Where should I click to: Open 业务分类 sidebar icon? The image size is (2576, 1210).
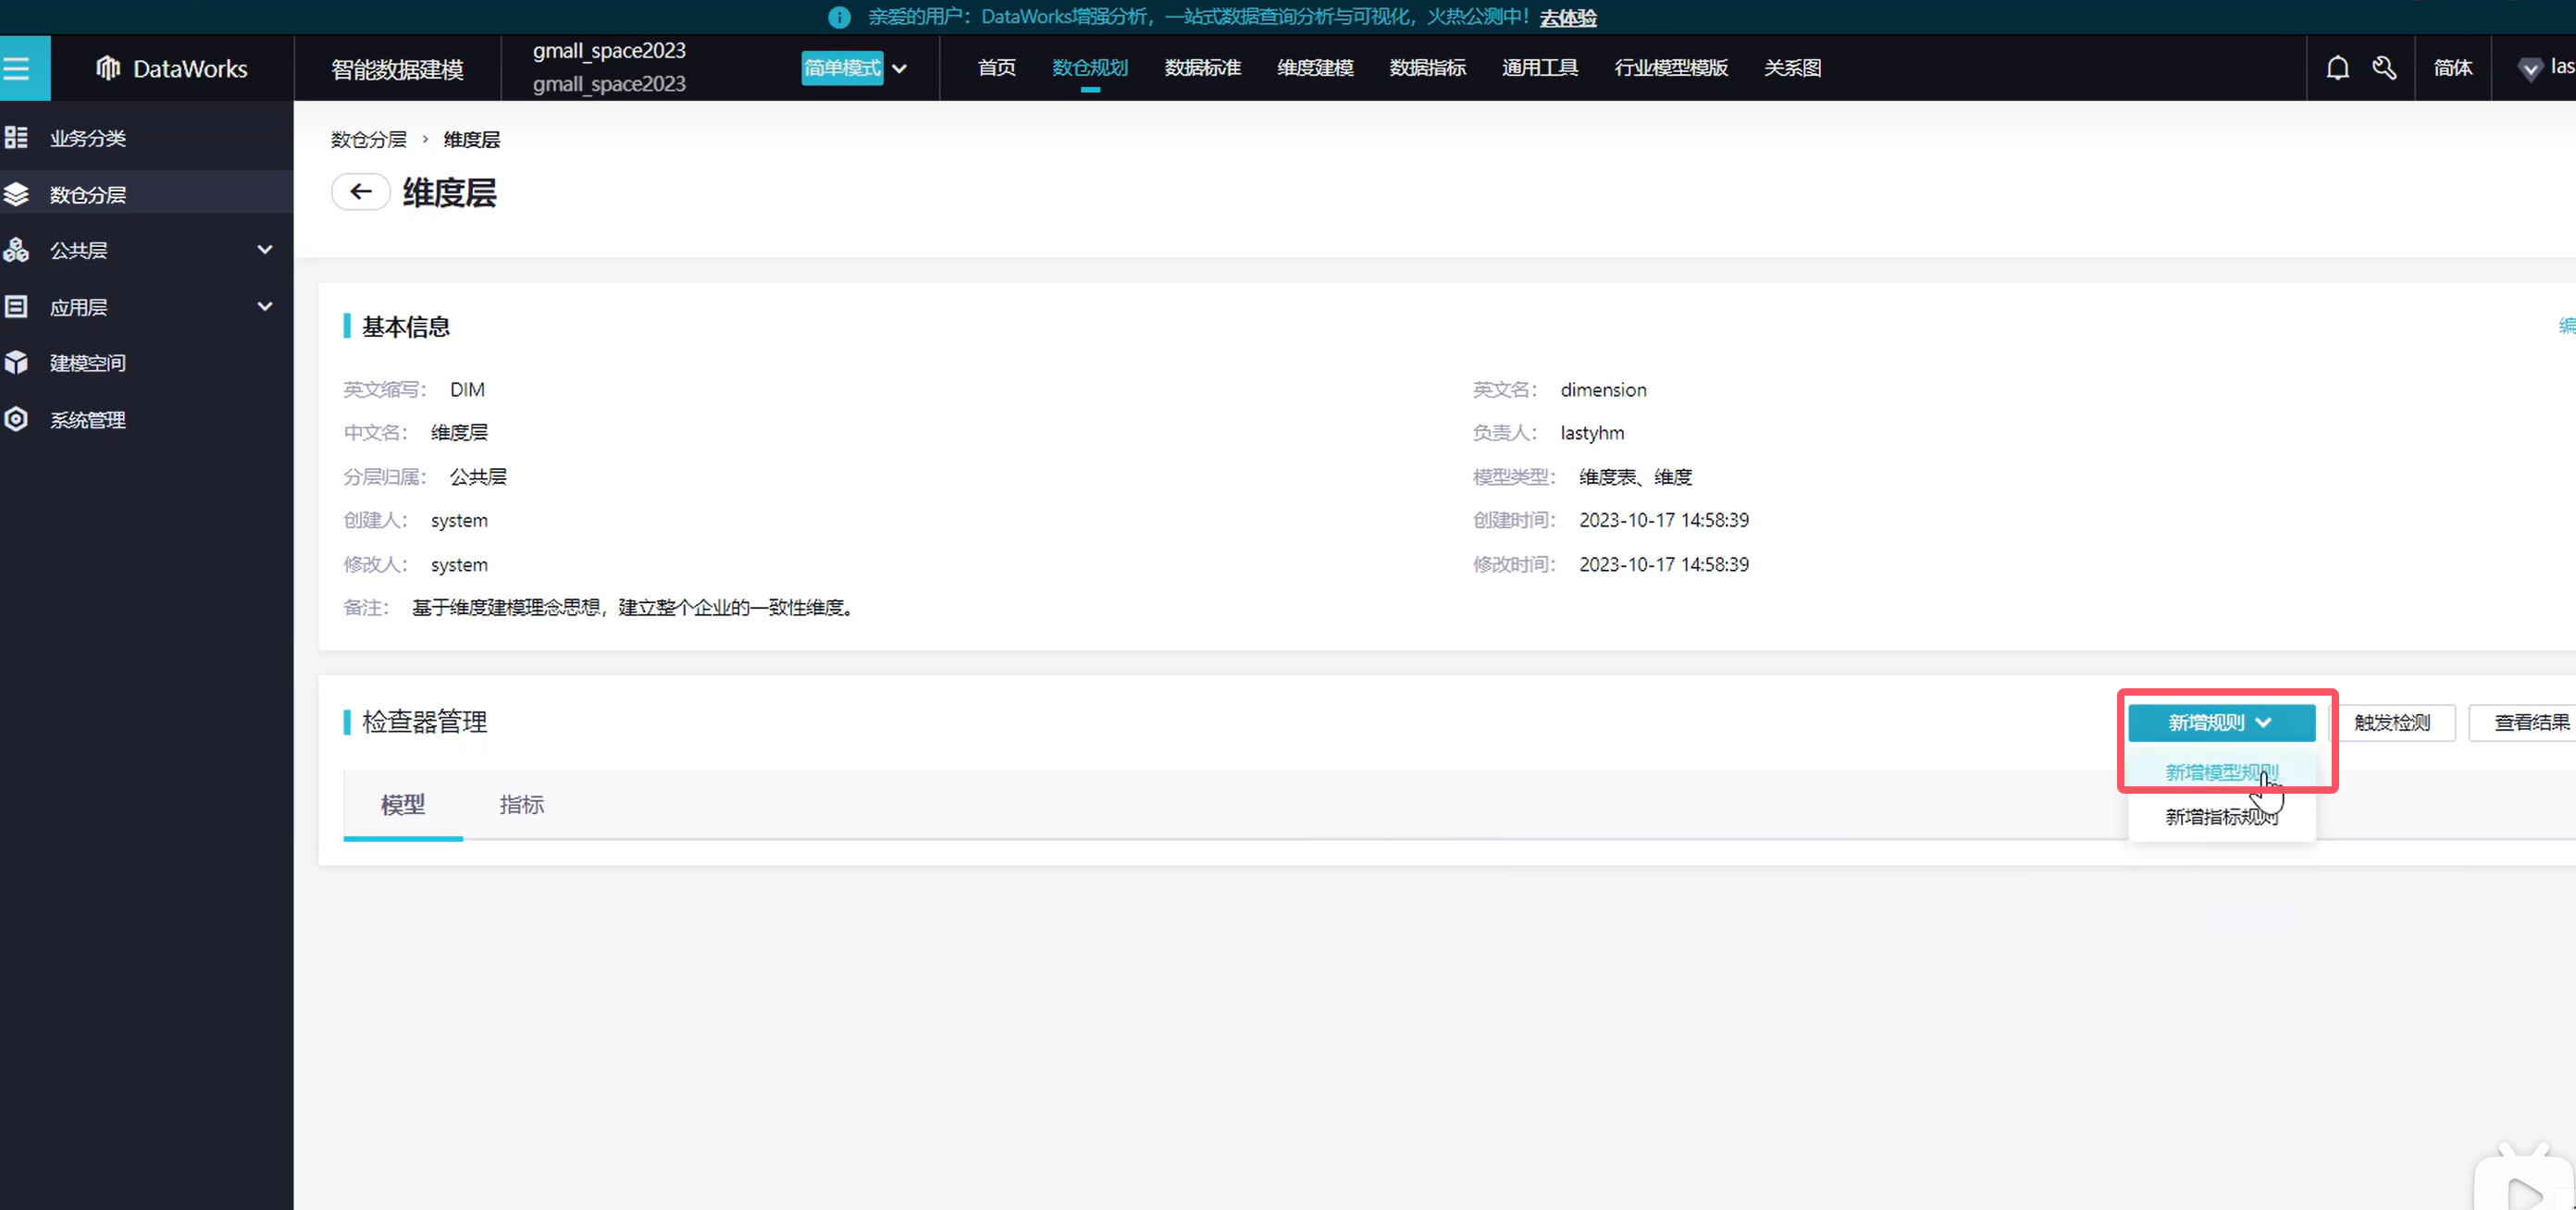(x=16, y=138)
